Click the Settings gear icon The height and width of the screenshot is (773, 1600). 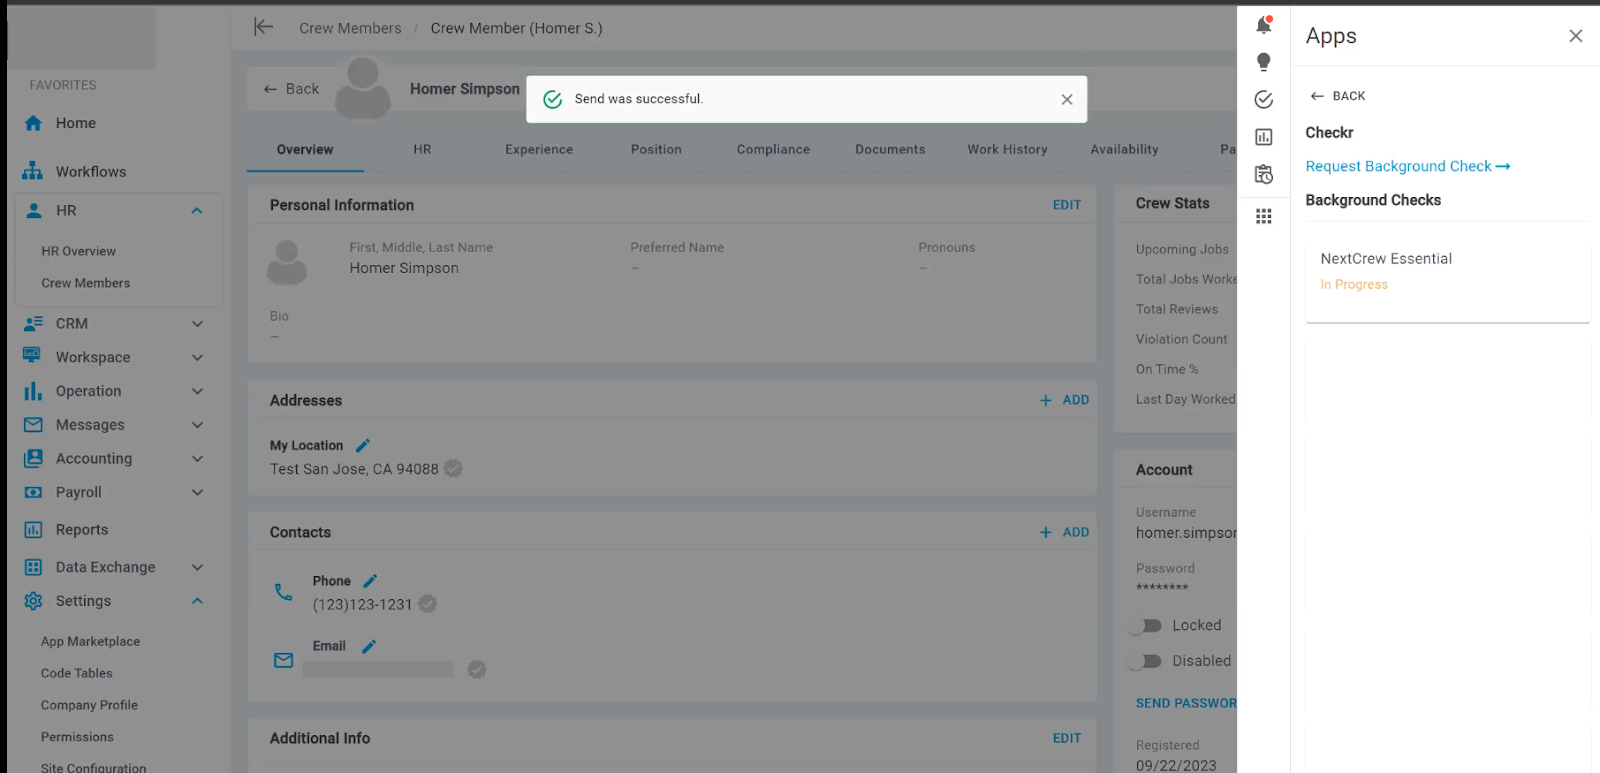pyautogui.click(x=33, y=600)
